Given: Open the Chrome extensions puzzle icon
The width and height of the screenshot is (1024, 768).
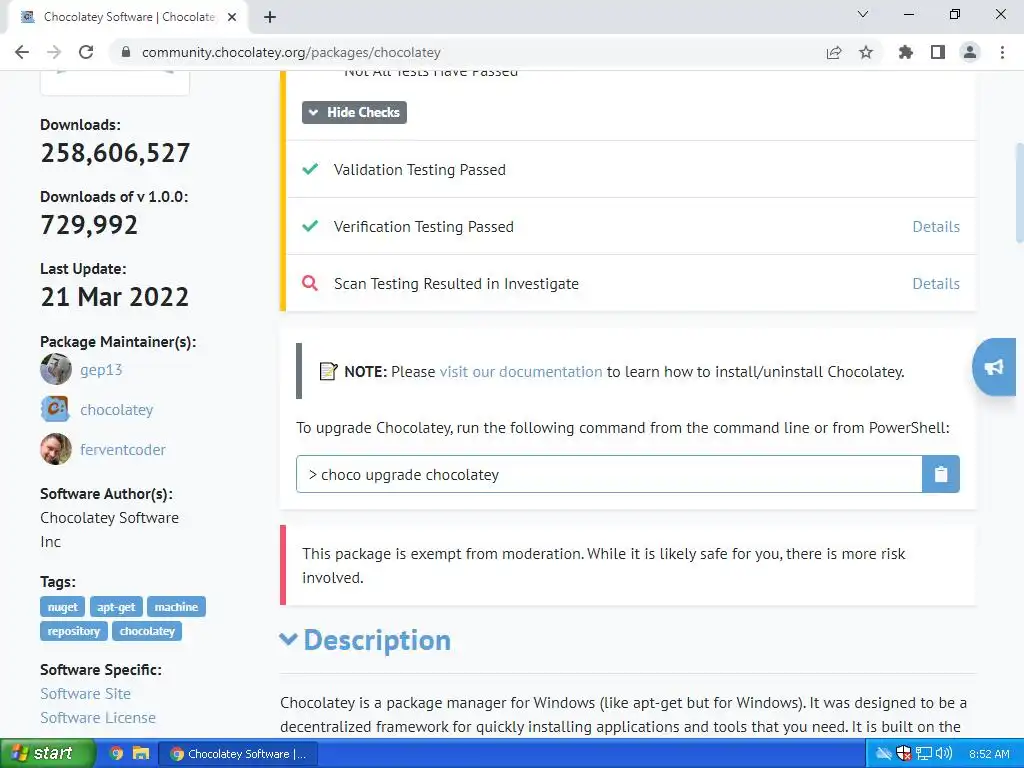Looking at the screenshot, I should (906, 52).
